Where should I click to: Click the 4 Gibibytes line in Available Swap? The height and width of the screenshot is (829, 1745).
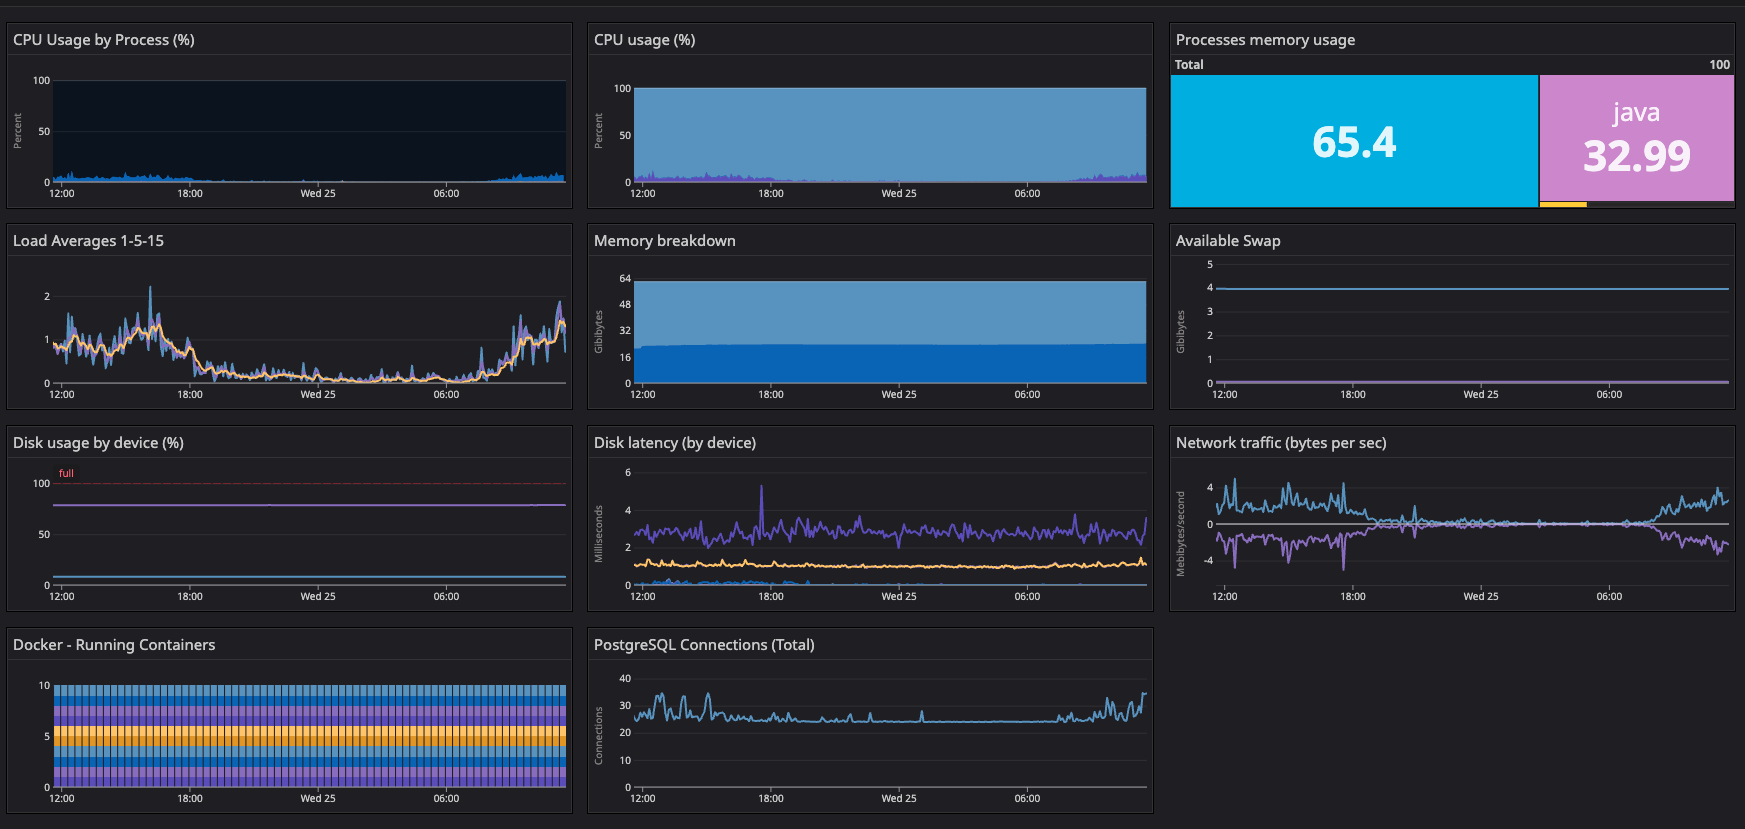coord(1472,289)
